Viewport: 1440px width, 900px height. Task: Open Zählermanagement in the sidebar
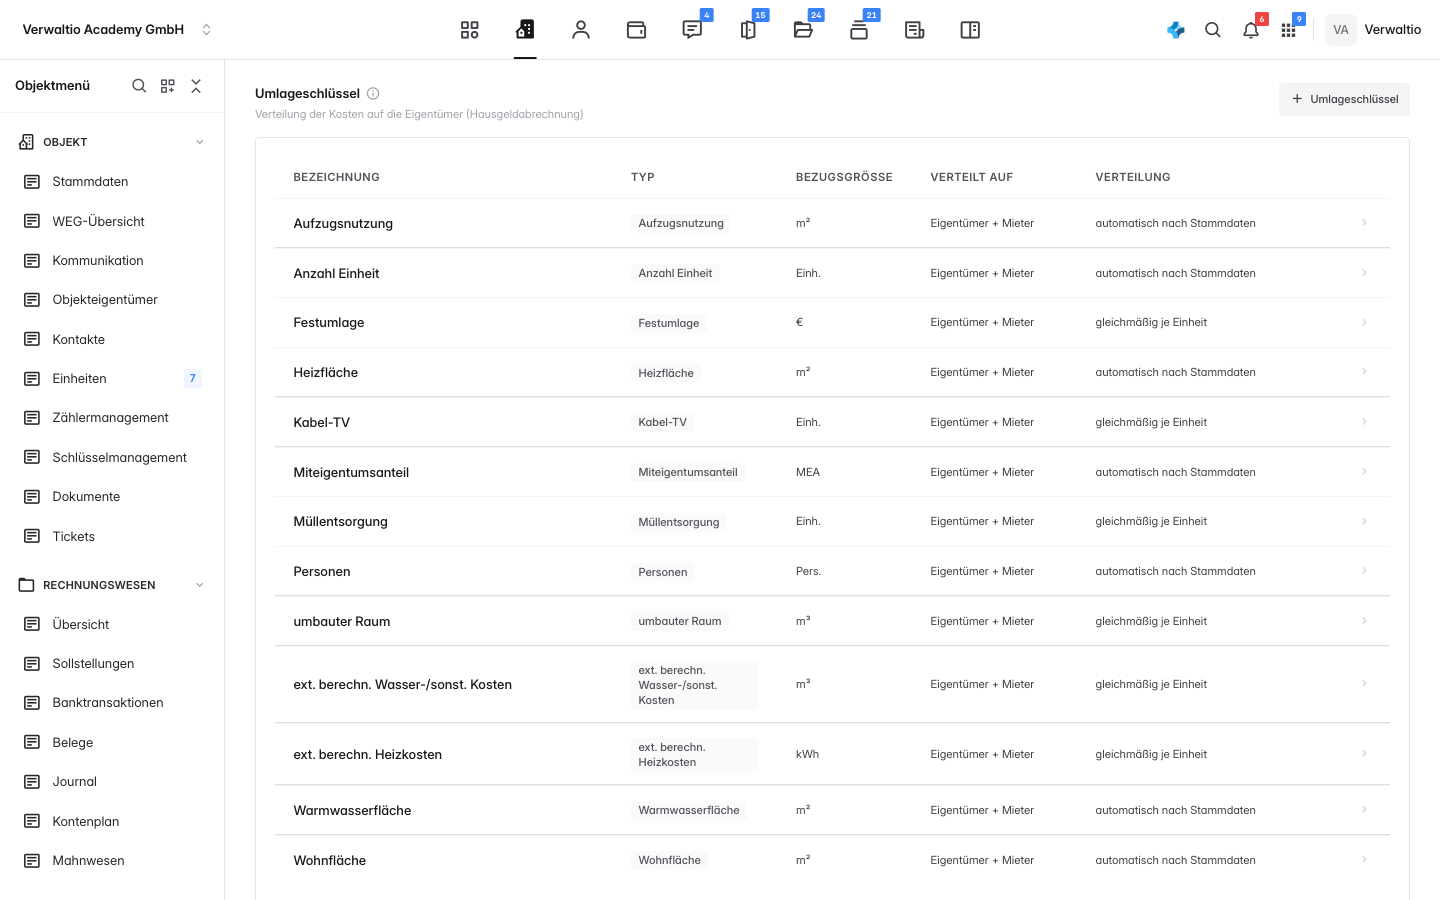pyautogui.click(x=112, y=418)
